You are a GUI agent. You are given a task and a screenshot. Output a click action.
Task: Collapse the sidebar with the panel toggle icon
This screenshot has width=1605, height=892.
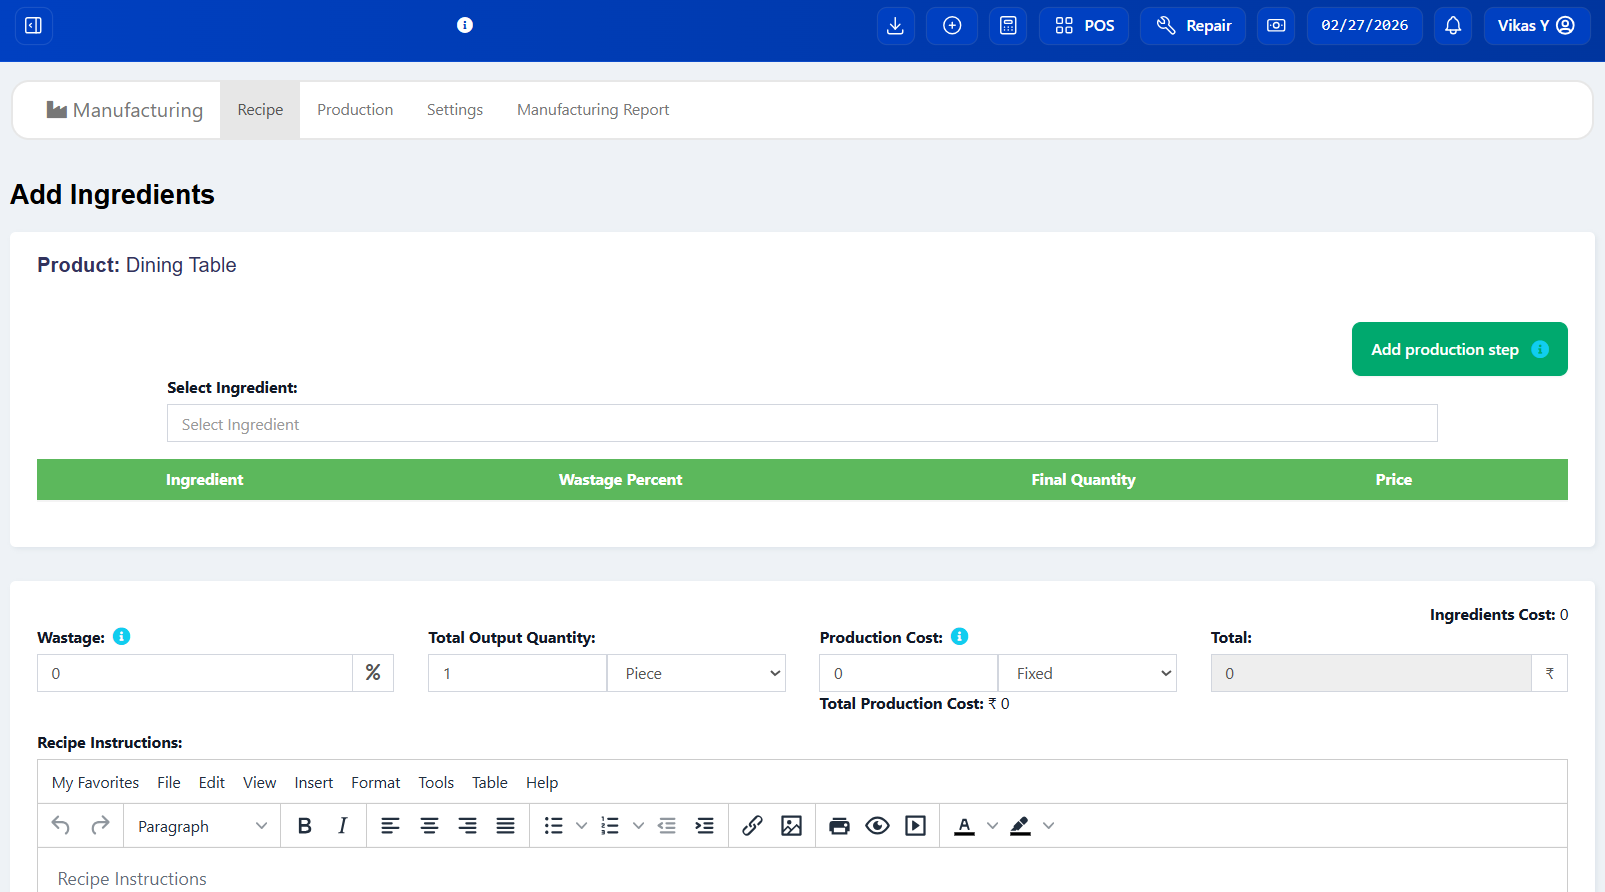click(33, 25)
